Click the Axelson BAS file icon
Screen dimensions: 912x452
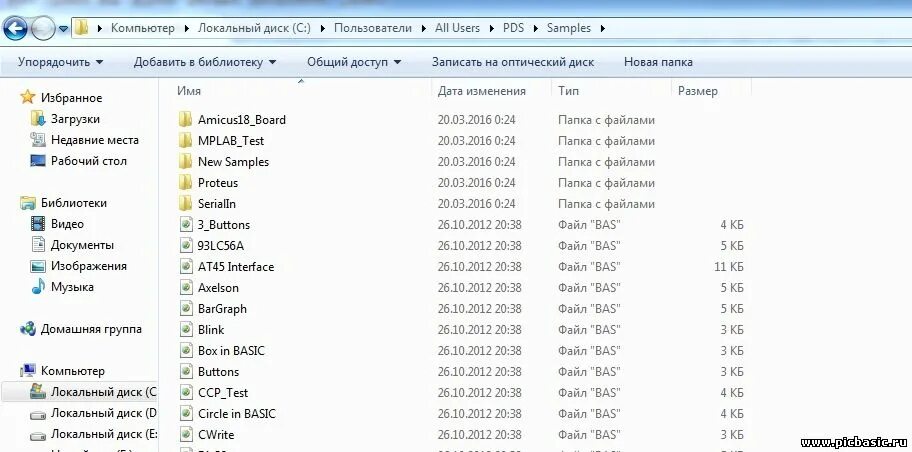point(186,287)
